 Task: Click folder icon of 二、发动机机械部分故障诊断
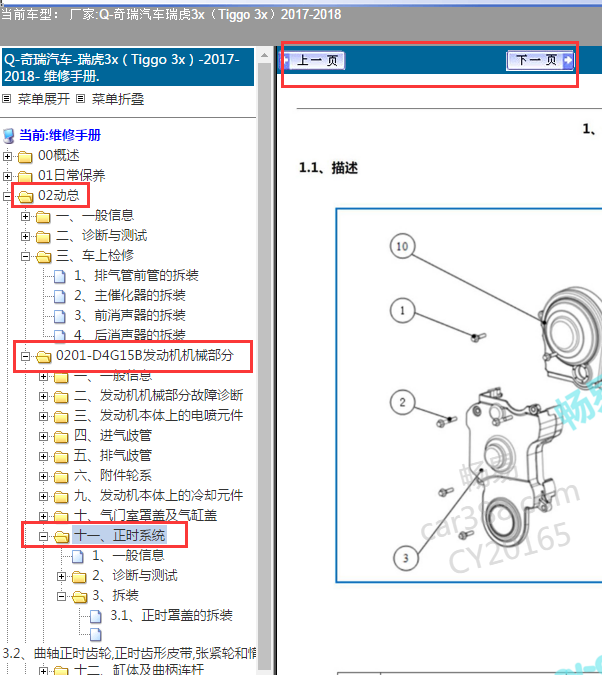(x=61, y=396)
